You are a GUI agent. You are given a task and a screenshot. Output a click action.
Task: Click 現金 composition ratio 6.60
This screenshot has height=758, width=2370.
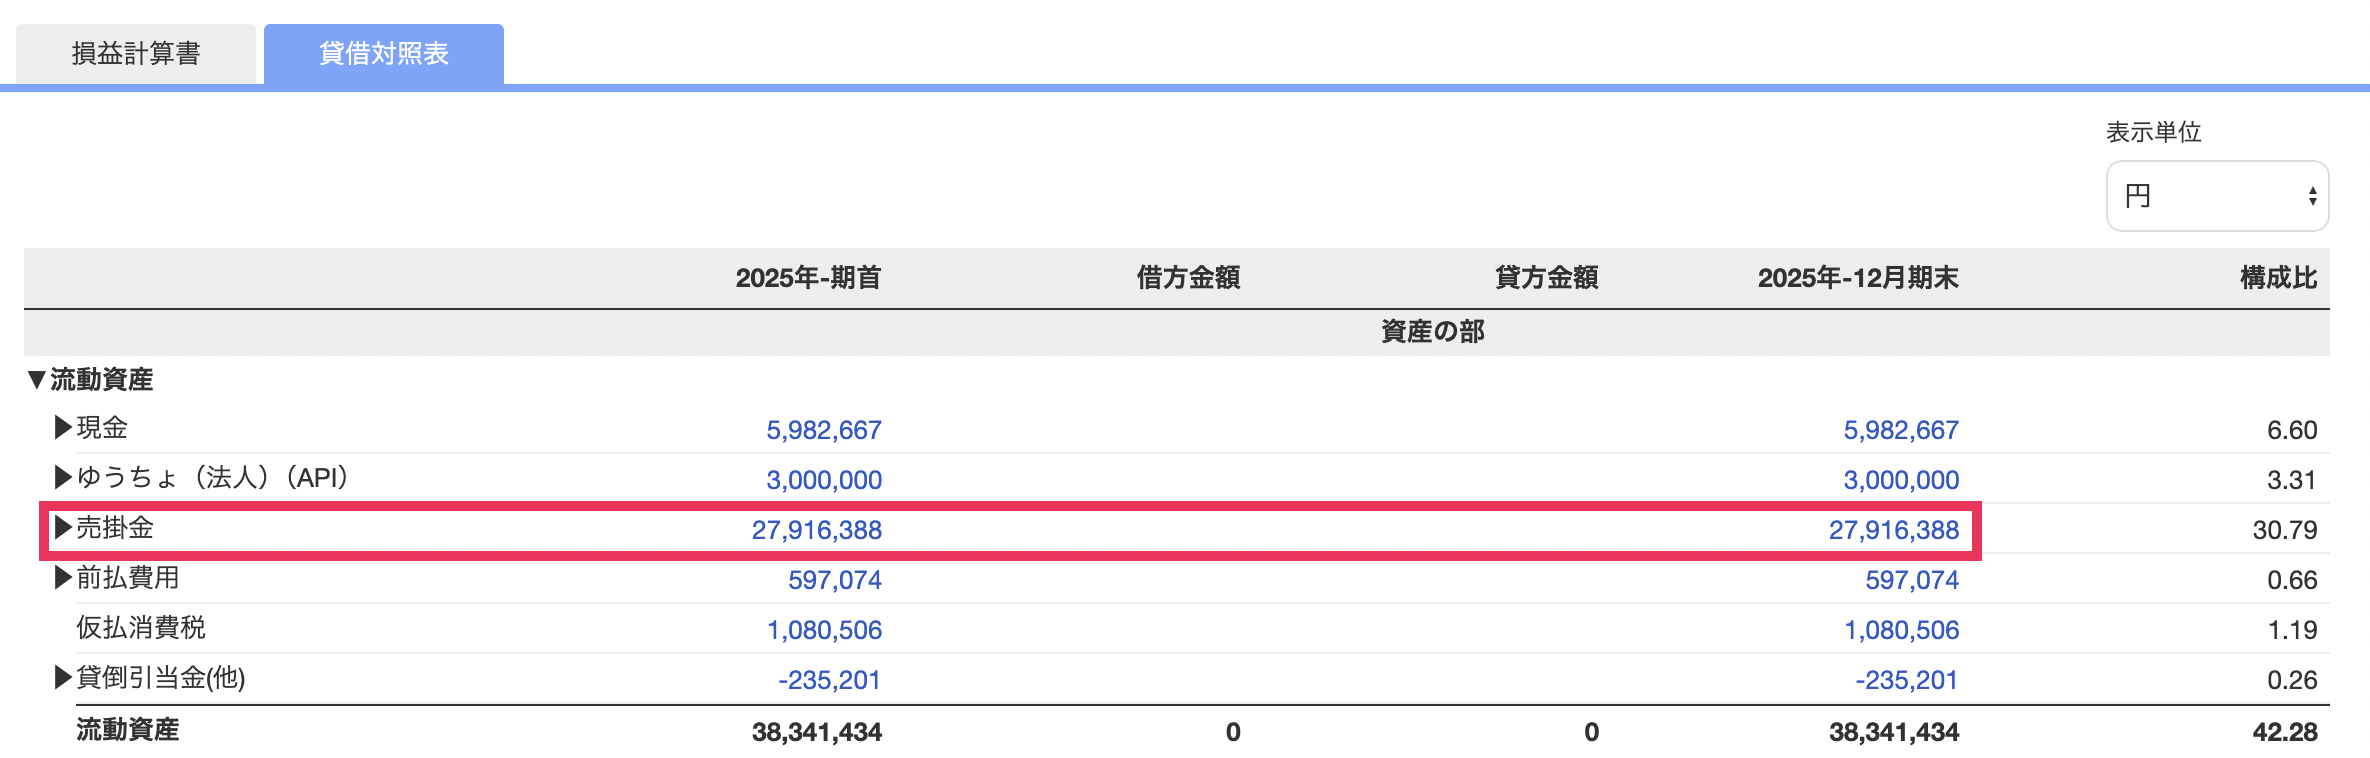2292,430
